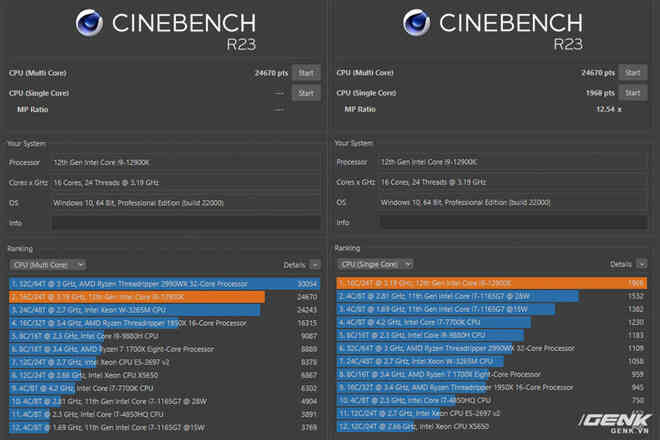The height and width of the screenshot is (440, 660).
Task: Click the 1968 pts Single Core score
Action: point(600,93)
